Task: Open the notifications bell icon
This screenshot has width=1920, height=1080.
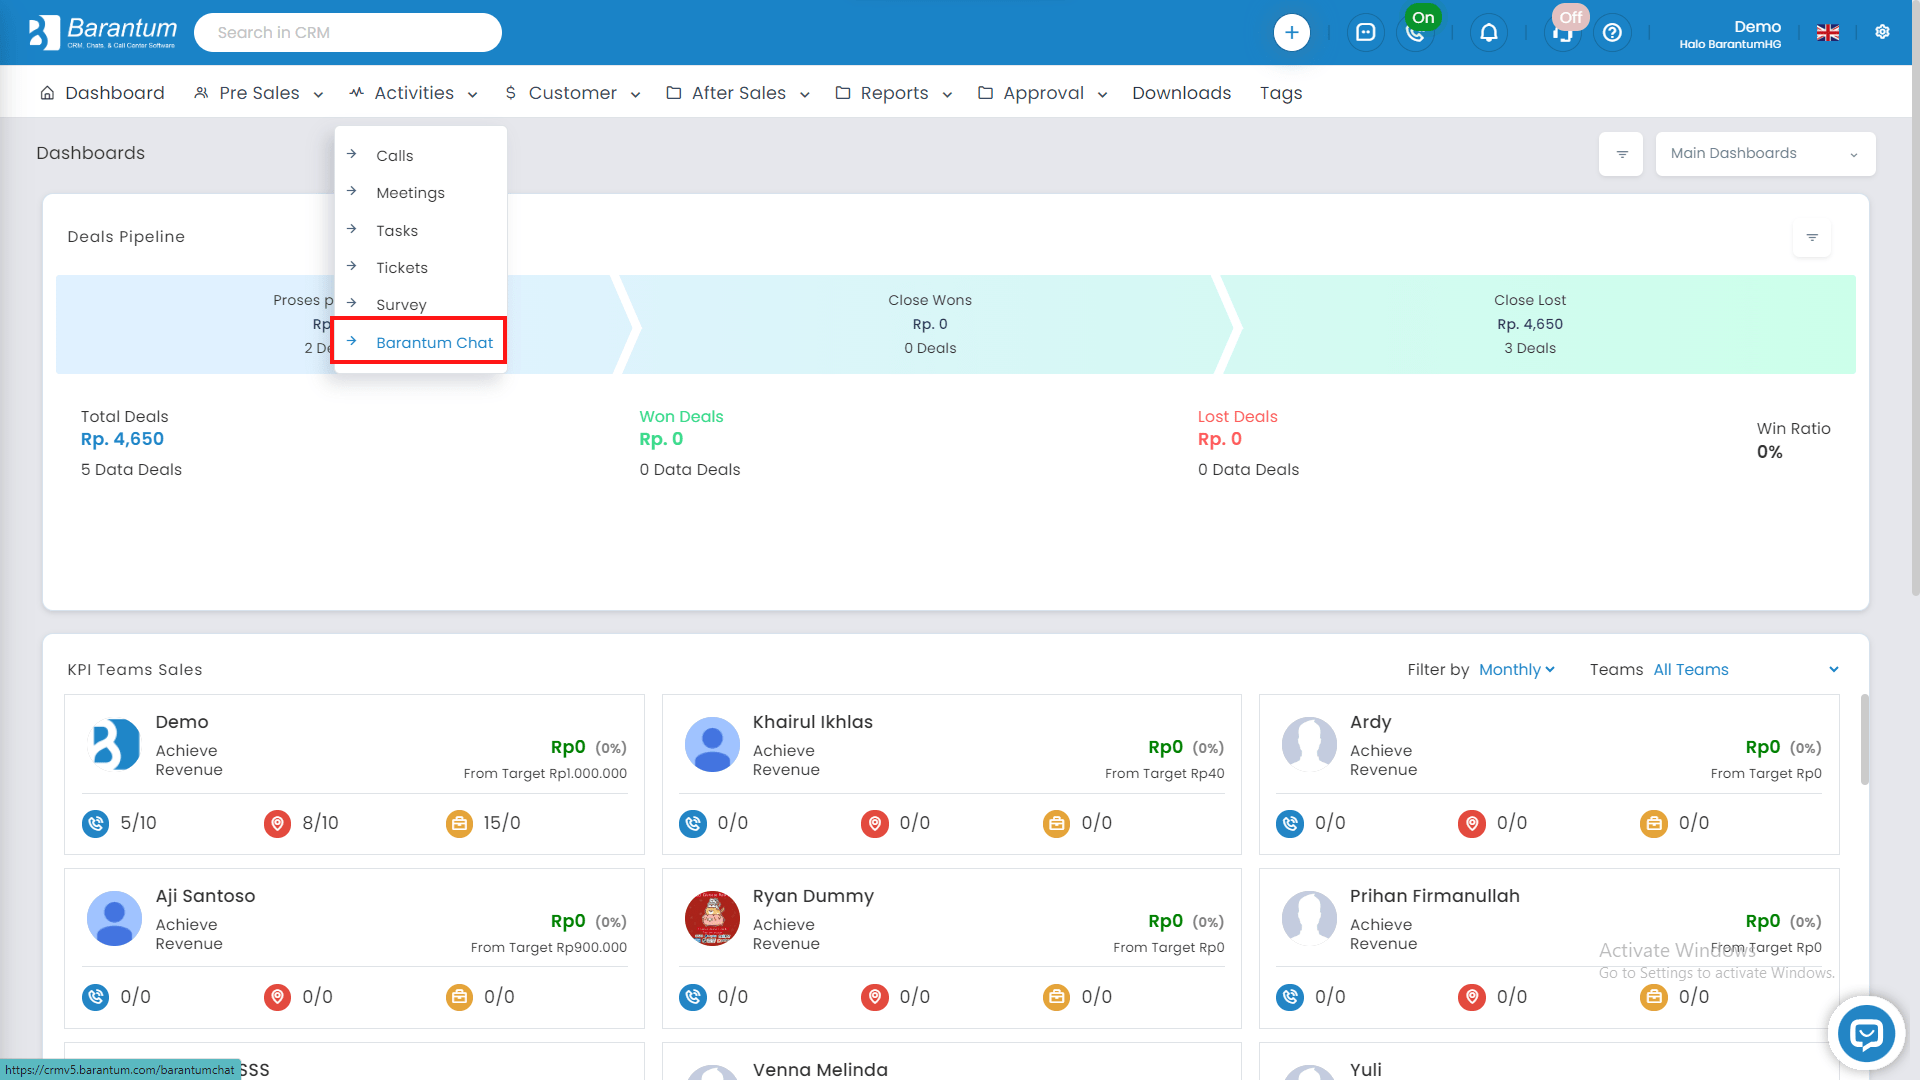Action: tap(1489, 33)
